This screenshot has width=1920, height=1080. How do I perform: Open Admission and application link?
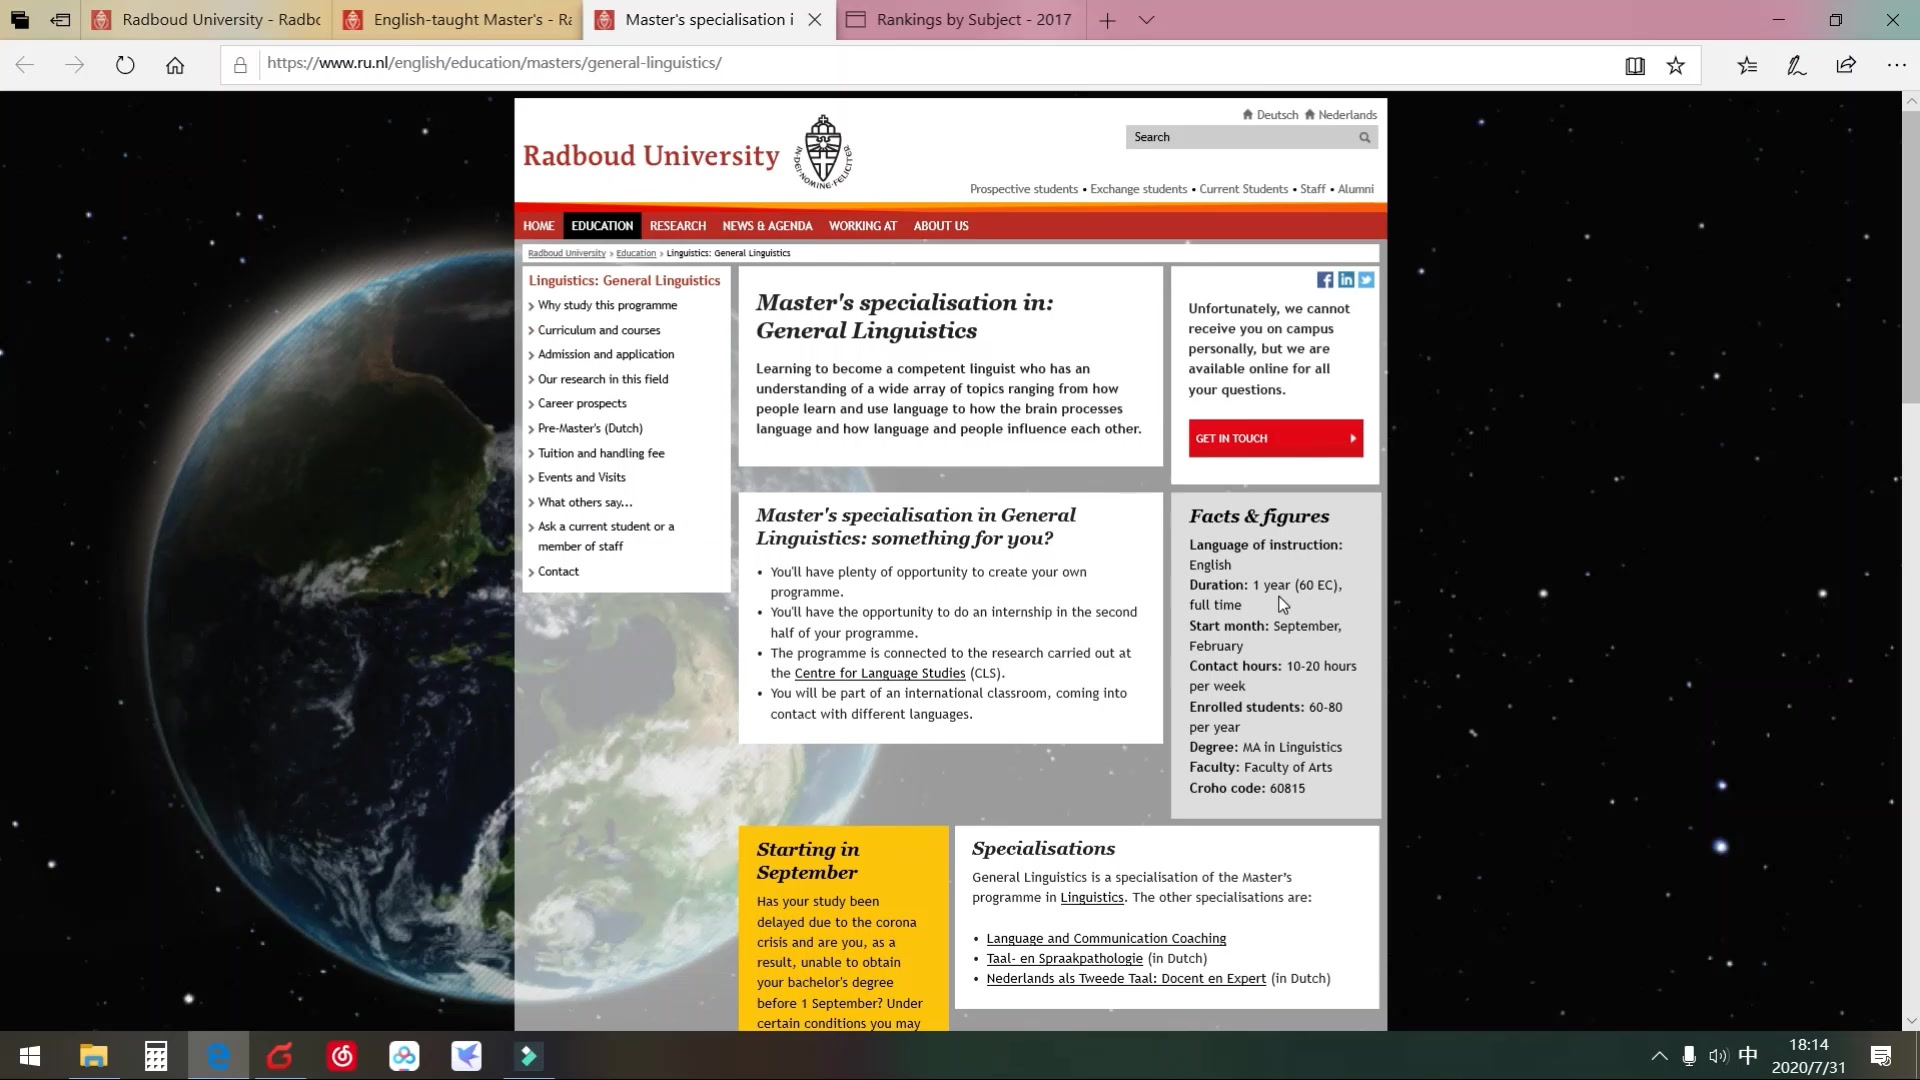[x=606, y=355]
